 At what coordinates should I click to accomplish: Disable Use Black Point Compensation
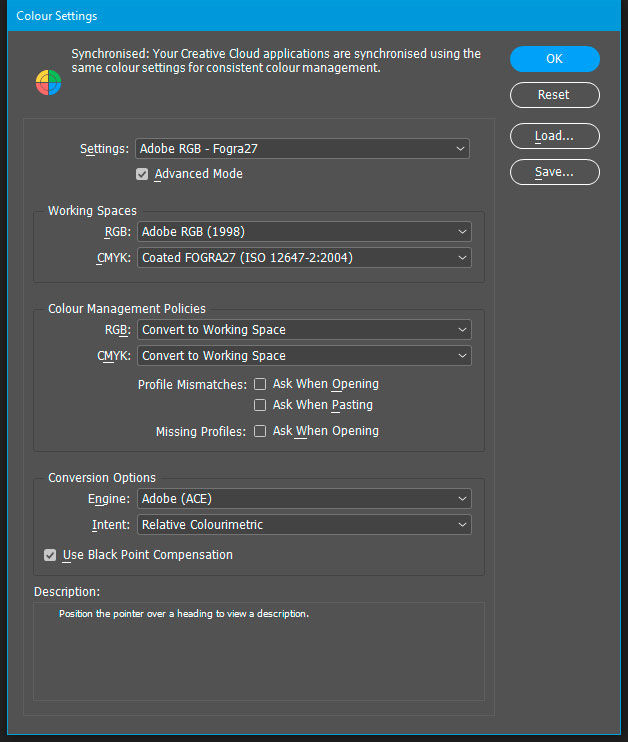[50, 555]
